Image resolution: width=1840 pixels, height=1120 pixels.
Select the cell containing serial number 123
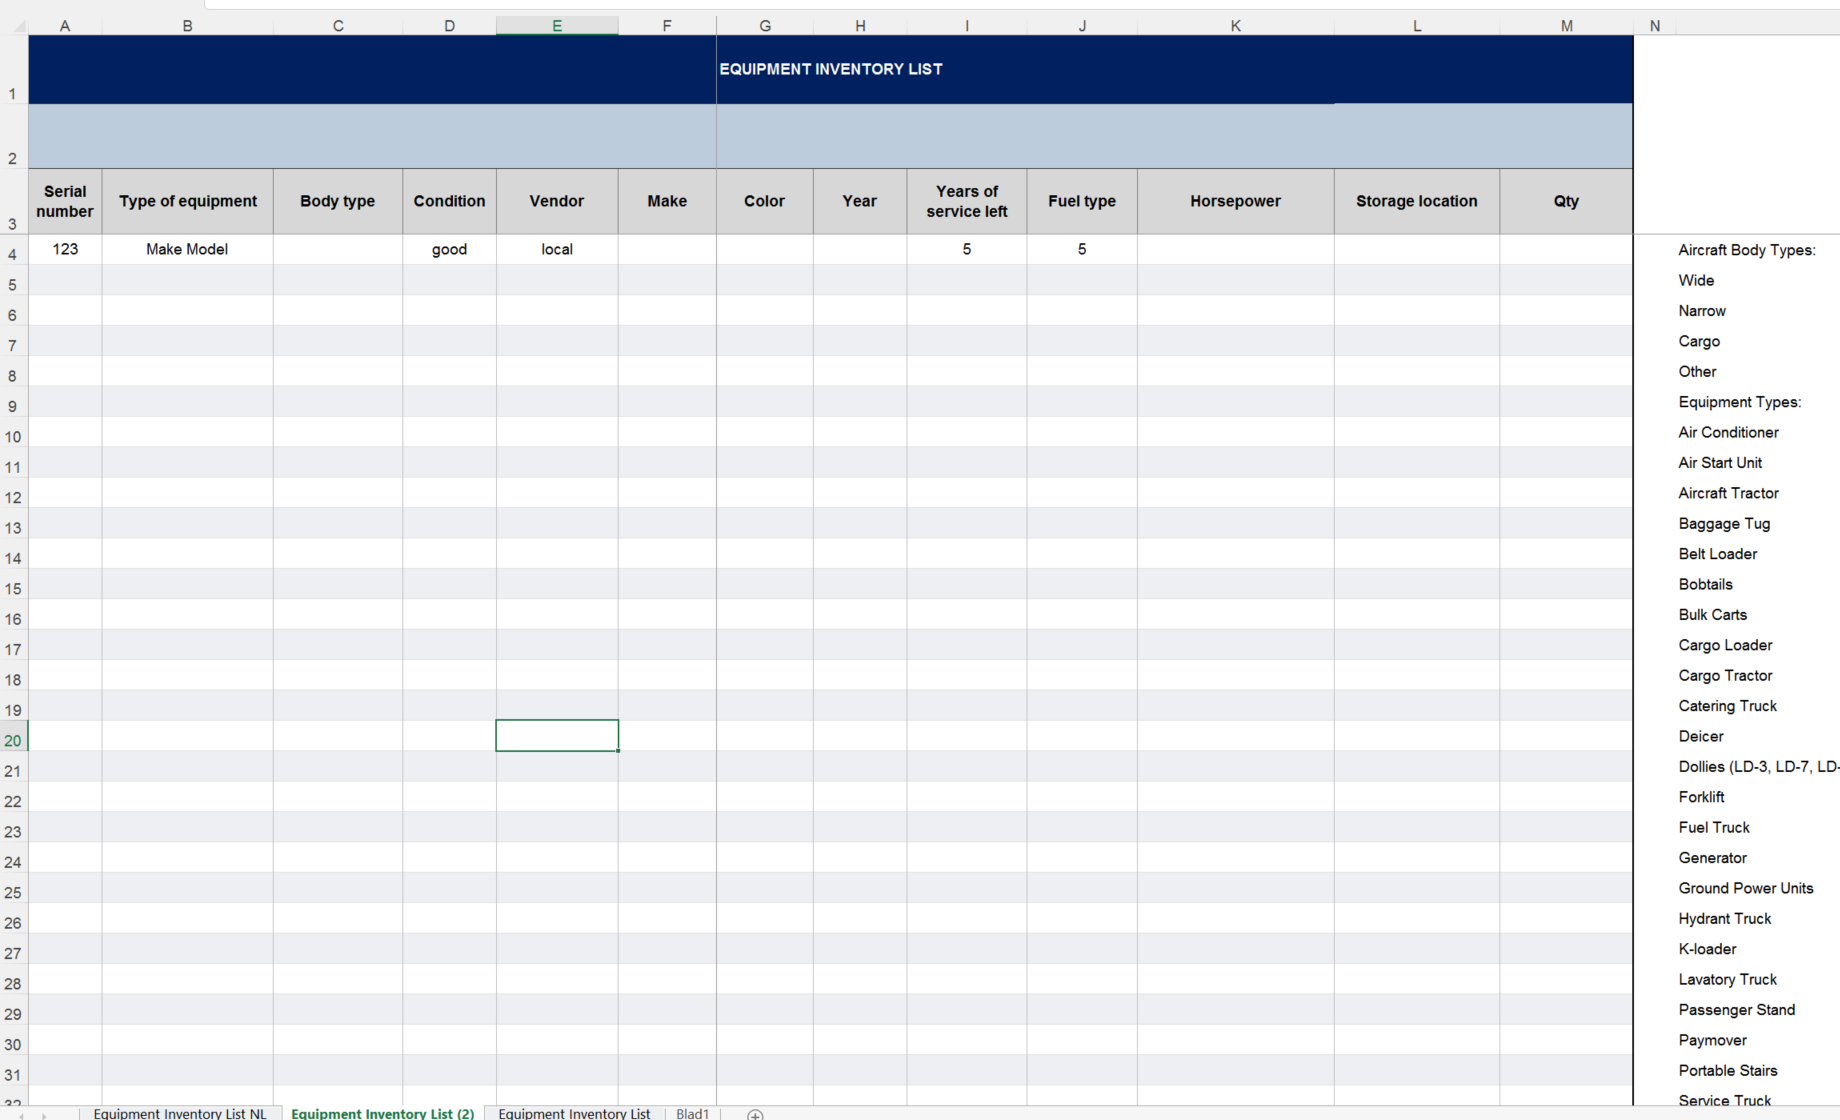coord(65,249)
